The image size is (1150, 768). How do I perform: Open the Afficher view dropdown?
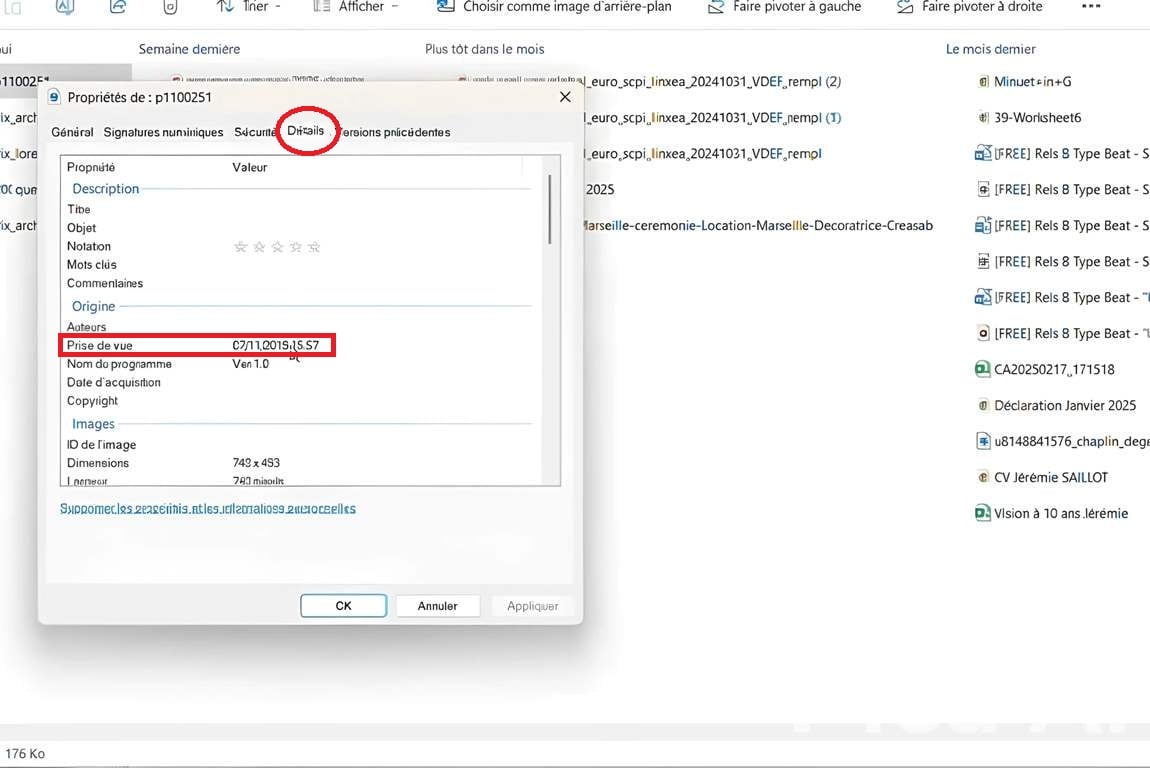pyautogui.click(x=355, y=7)
